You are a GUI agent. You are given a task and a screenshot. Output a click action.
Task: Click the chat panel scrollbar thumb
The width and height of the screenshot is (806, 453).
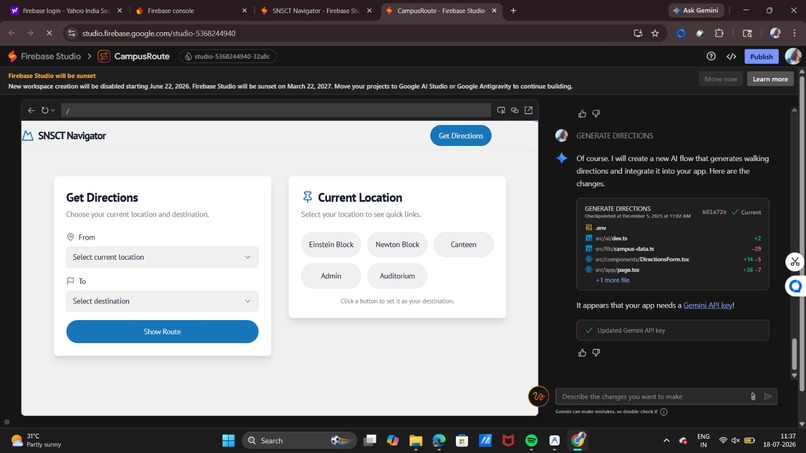[795, 352]
